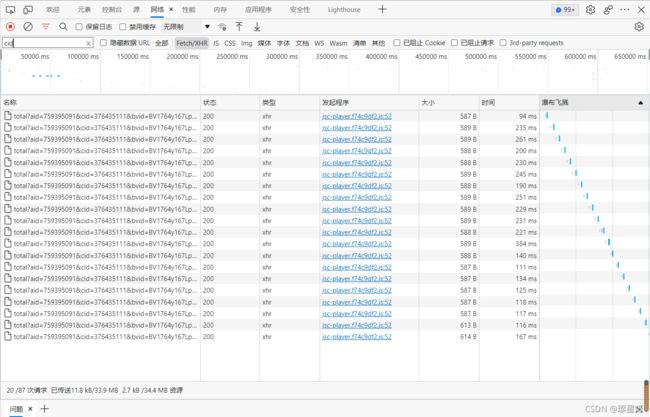
Task: Close the 问题 drawer tab with its x
Action: coord(30,409)
